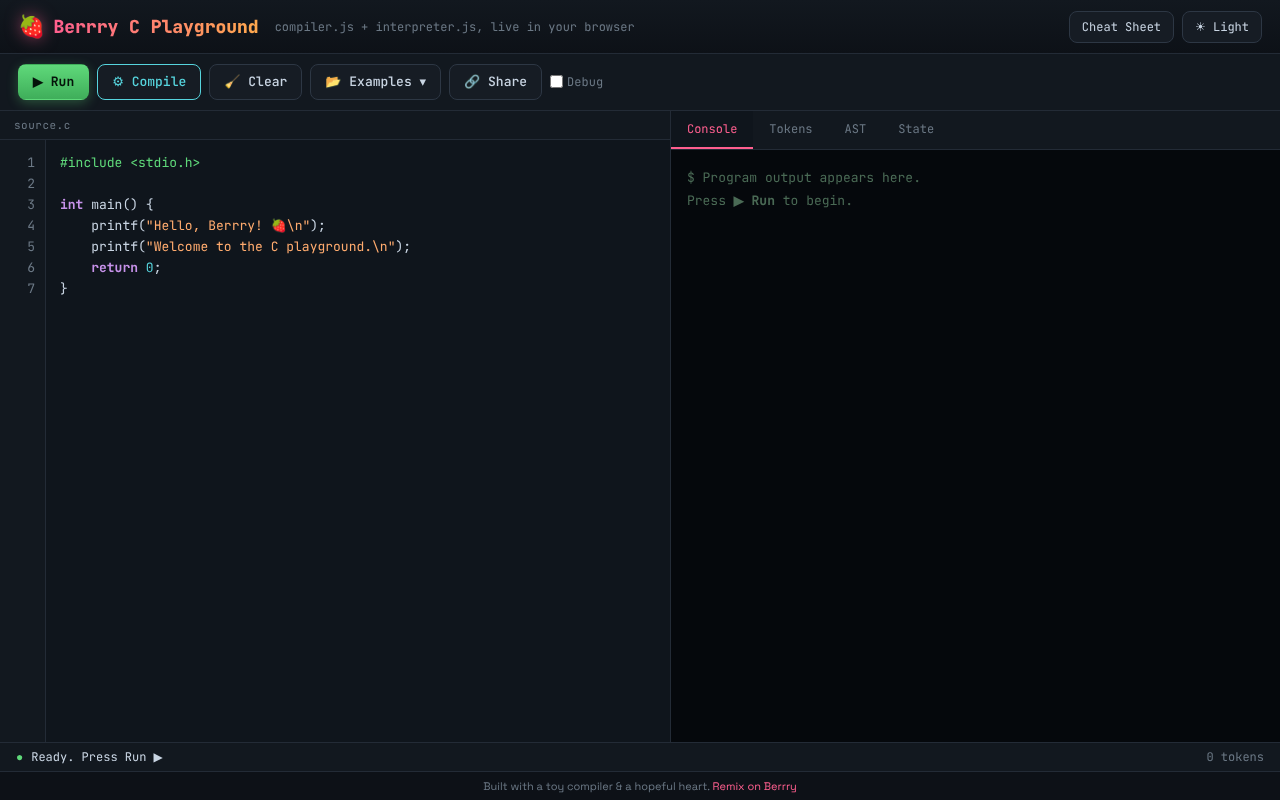Open the Cheat Sheet
Viewport: 1280px width, 800px height.
pos(1121,27)
